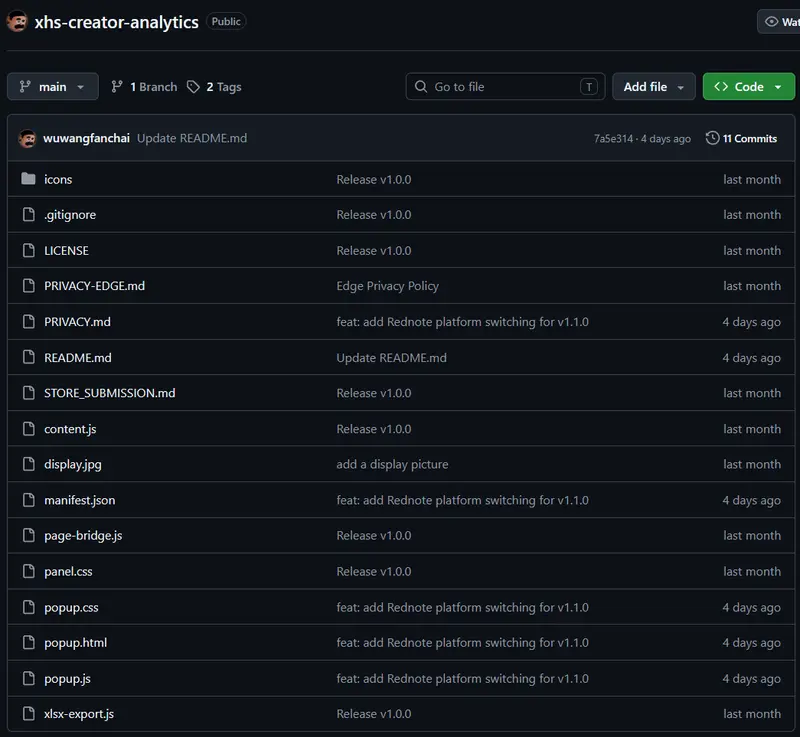The image size is (800, 737).
Task: Click the file icon beside xlsx-export.js
Action: coord(29,714)
